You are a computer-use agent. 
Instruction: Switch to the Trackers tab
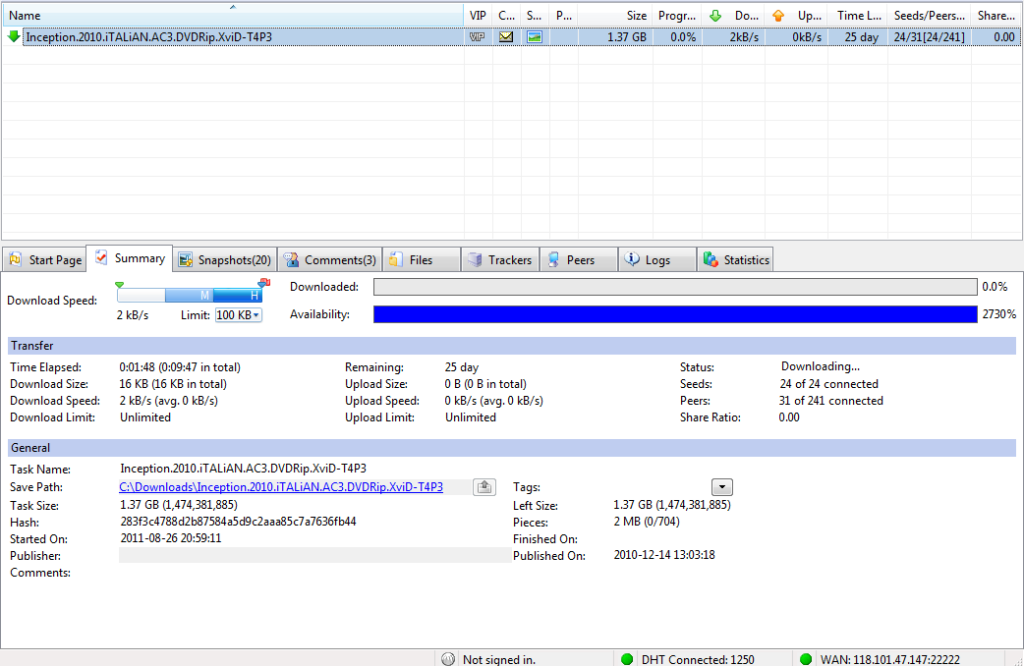[500, 260]
